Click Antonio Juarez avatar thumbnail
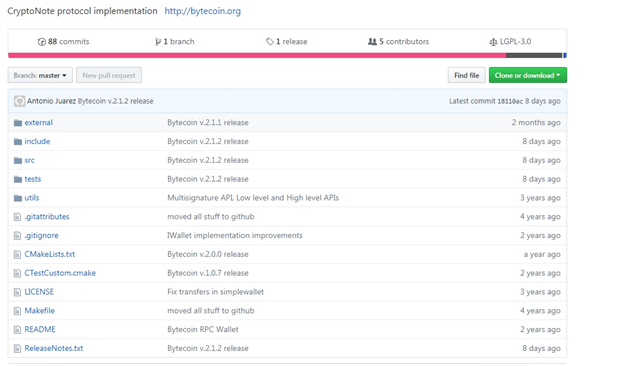Screen dimensions: 628x366 click(x=19, y=101)
